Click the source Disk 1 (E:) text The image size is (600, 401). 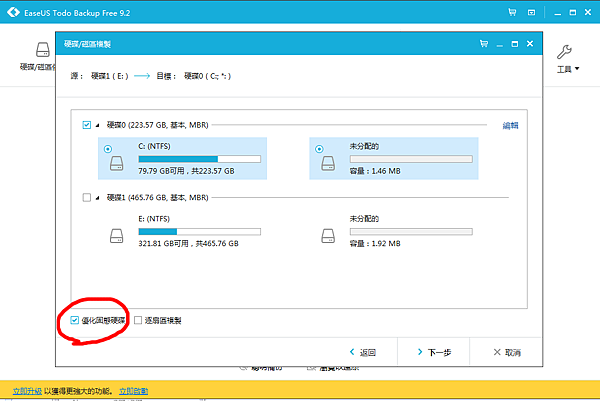pos(109,76)
